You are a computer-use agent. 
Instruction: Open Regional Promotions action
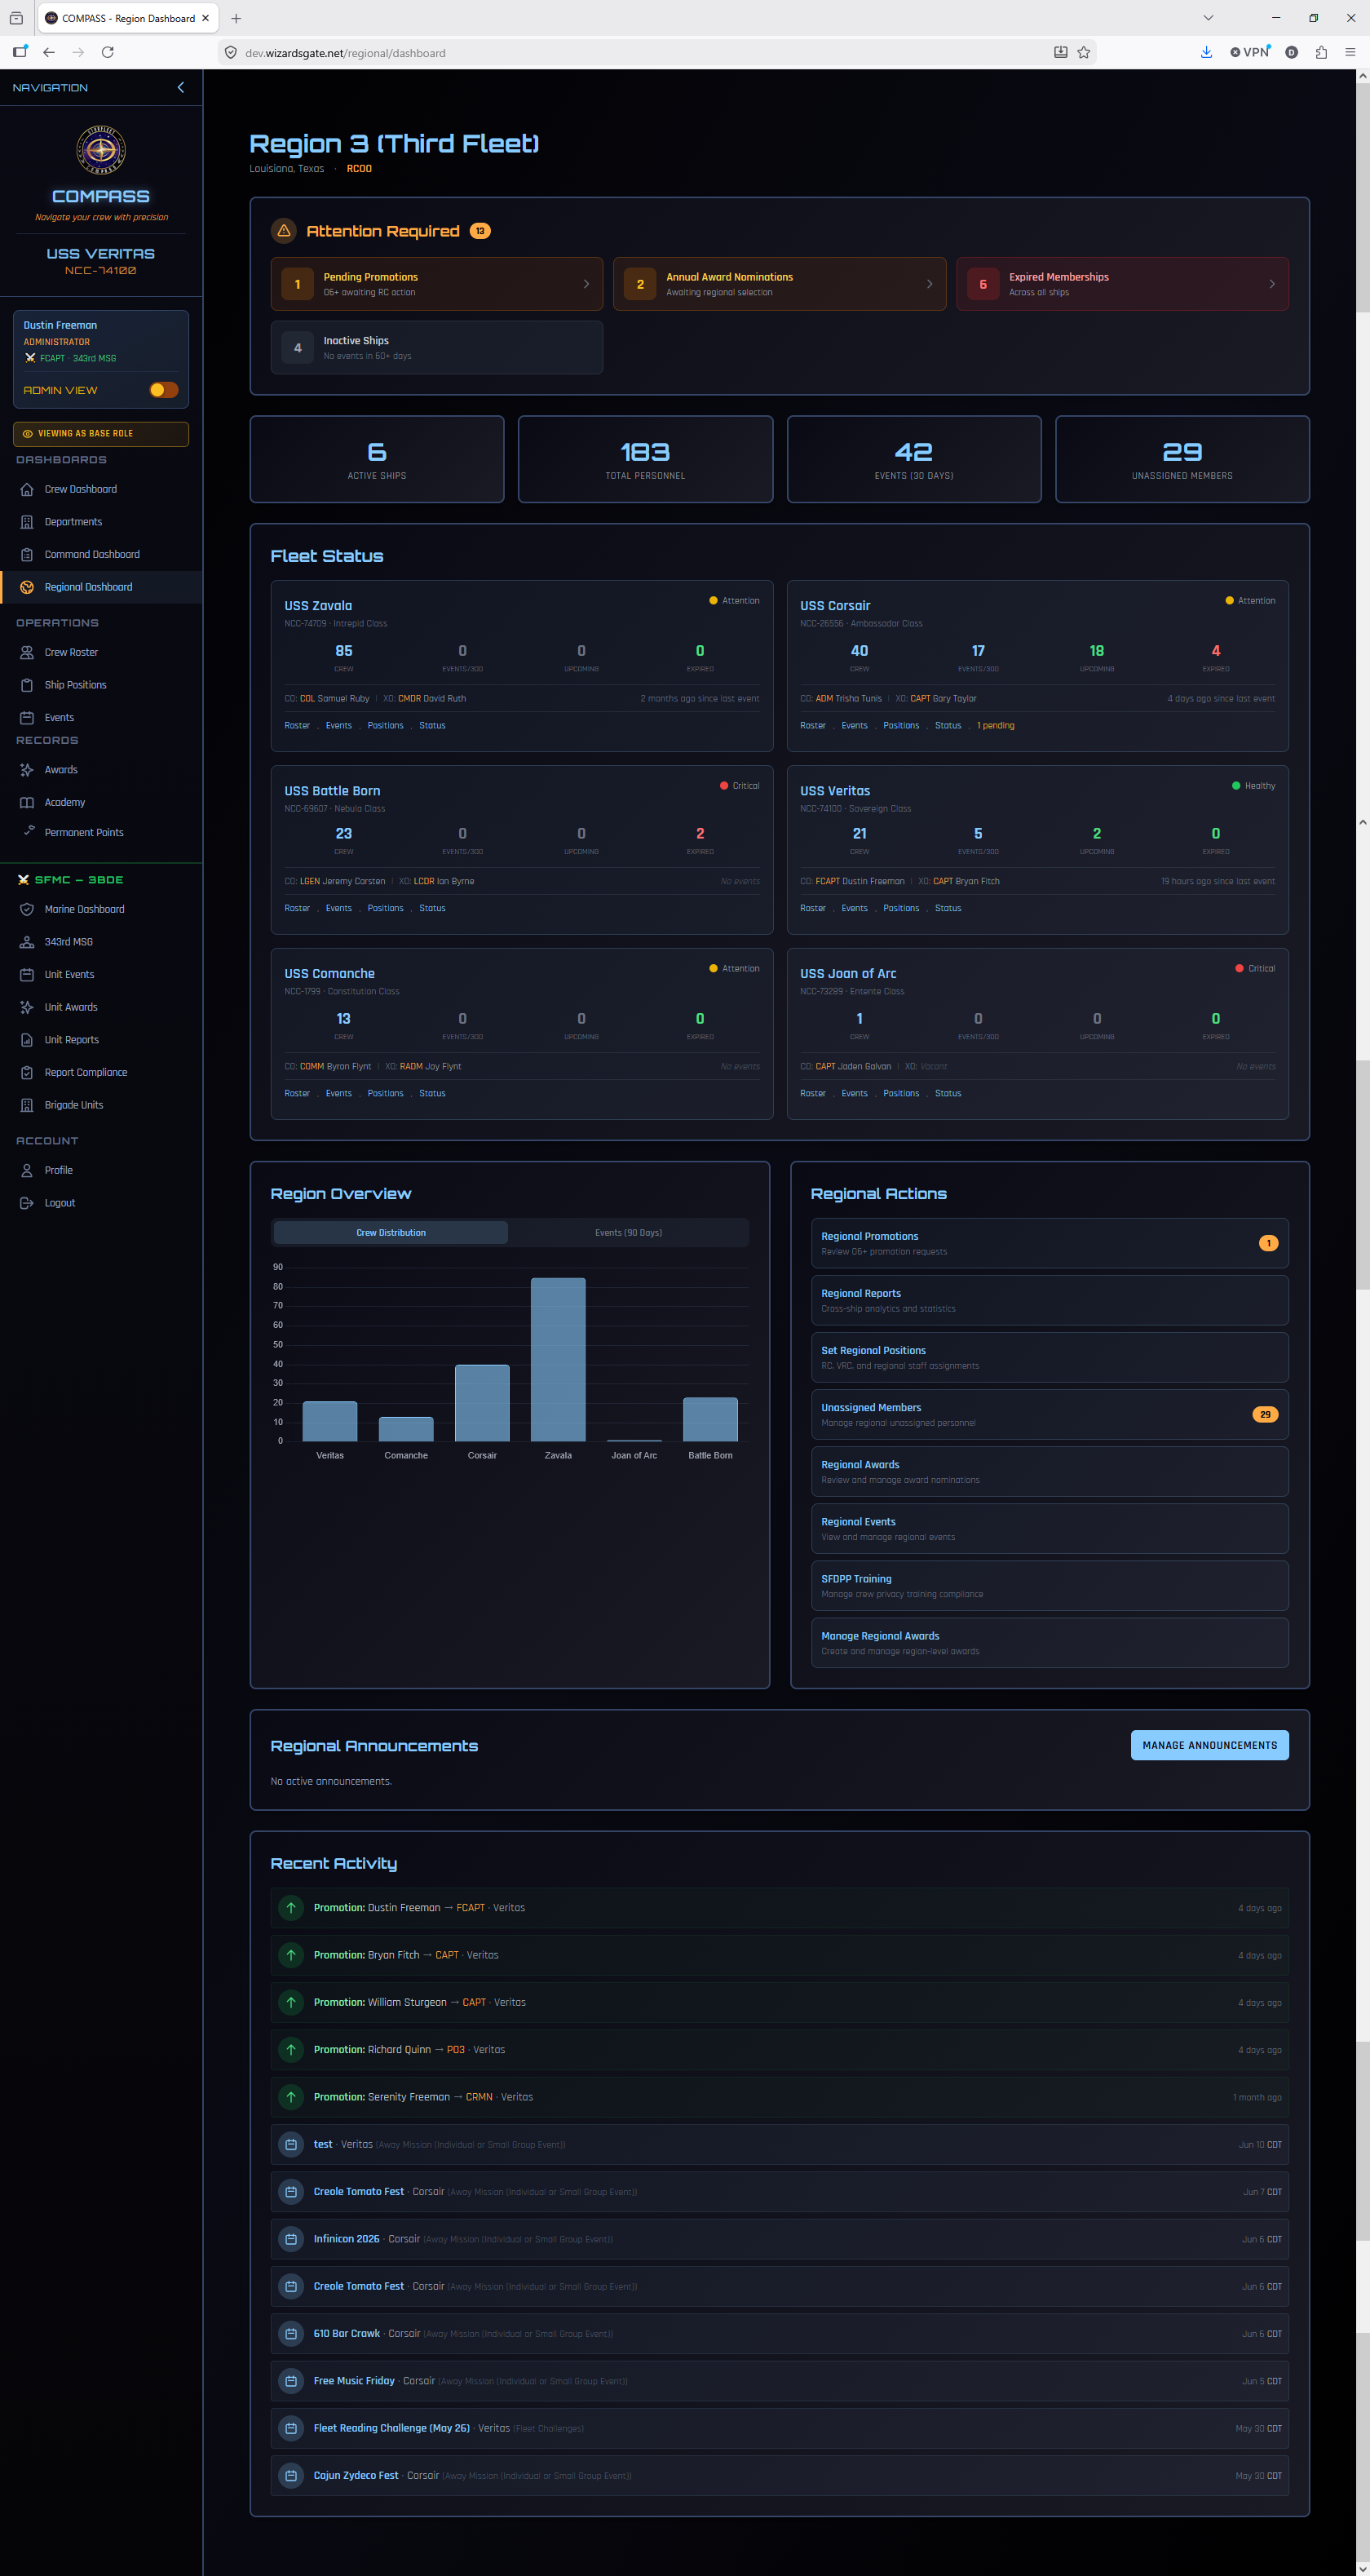point(1049,1243)
